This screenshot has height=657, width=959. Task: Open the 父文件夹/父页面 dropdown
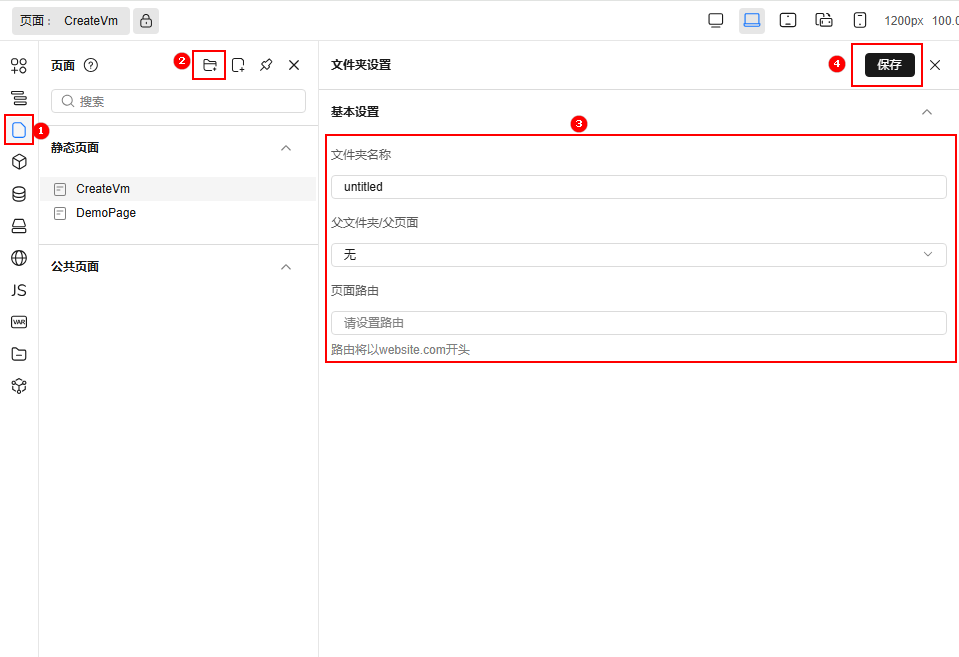638,255
